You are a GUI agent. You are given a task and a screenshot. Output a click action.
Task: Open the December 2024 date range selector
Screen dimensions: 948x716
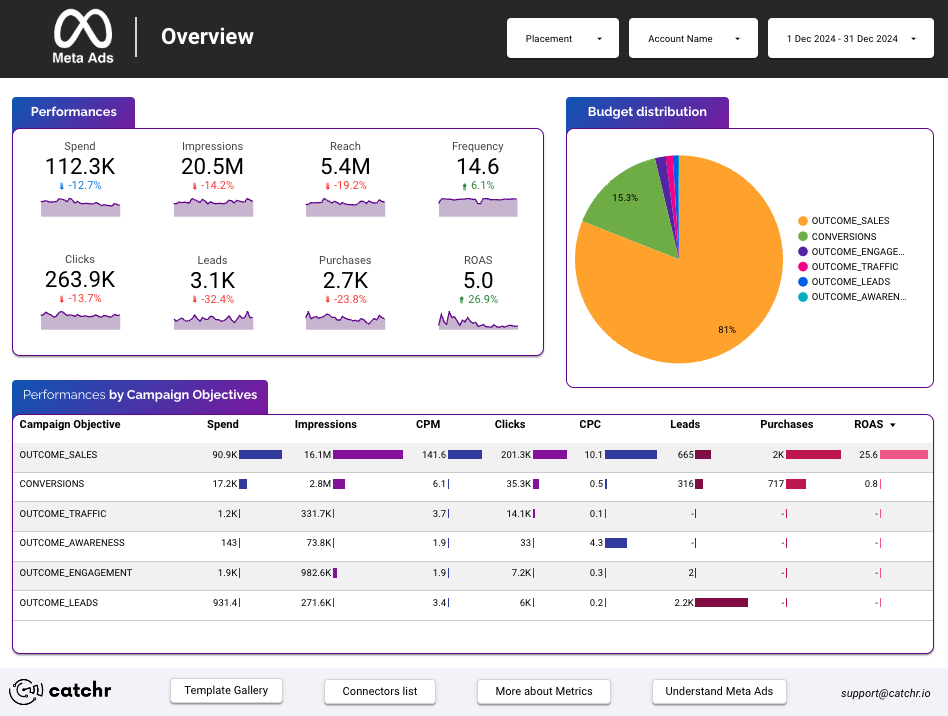tap(850, 38)
